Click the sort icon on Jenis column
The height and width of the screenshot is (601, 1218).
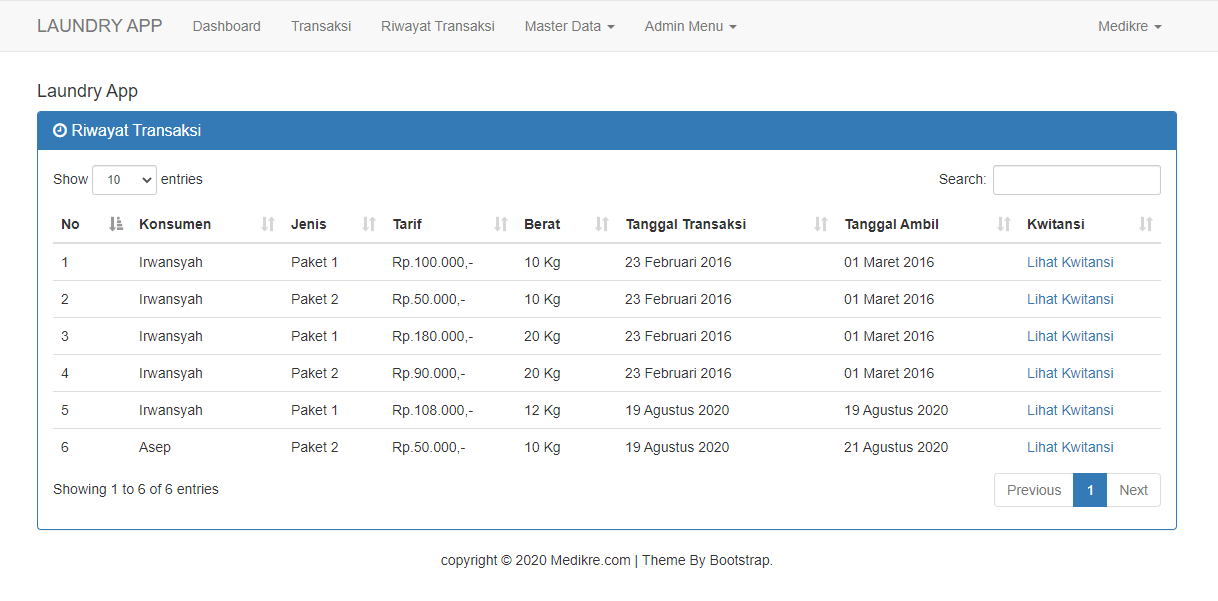(x=367, y=224)
